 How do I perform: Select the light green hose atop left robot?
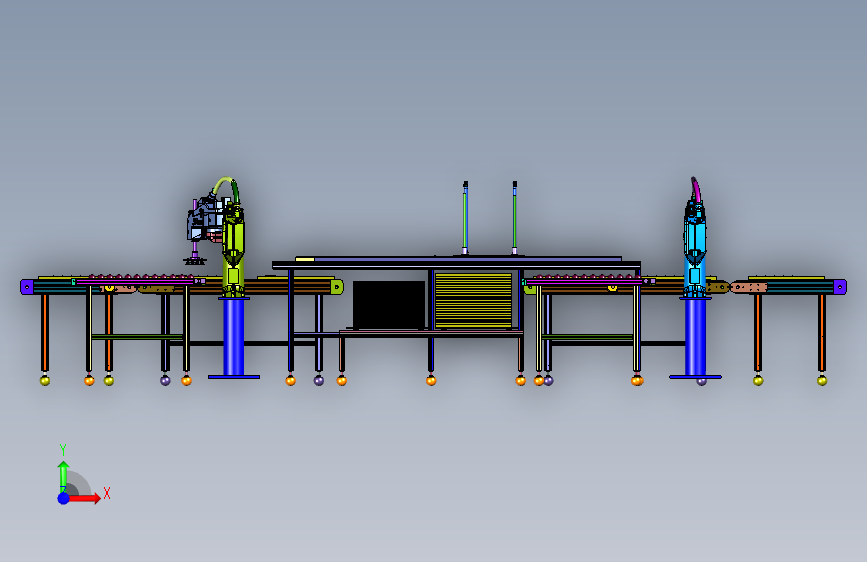tap(223, 184)
